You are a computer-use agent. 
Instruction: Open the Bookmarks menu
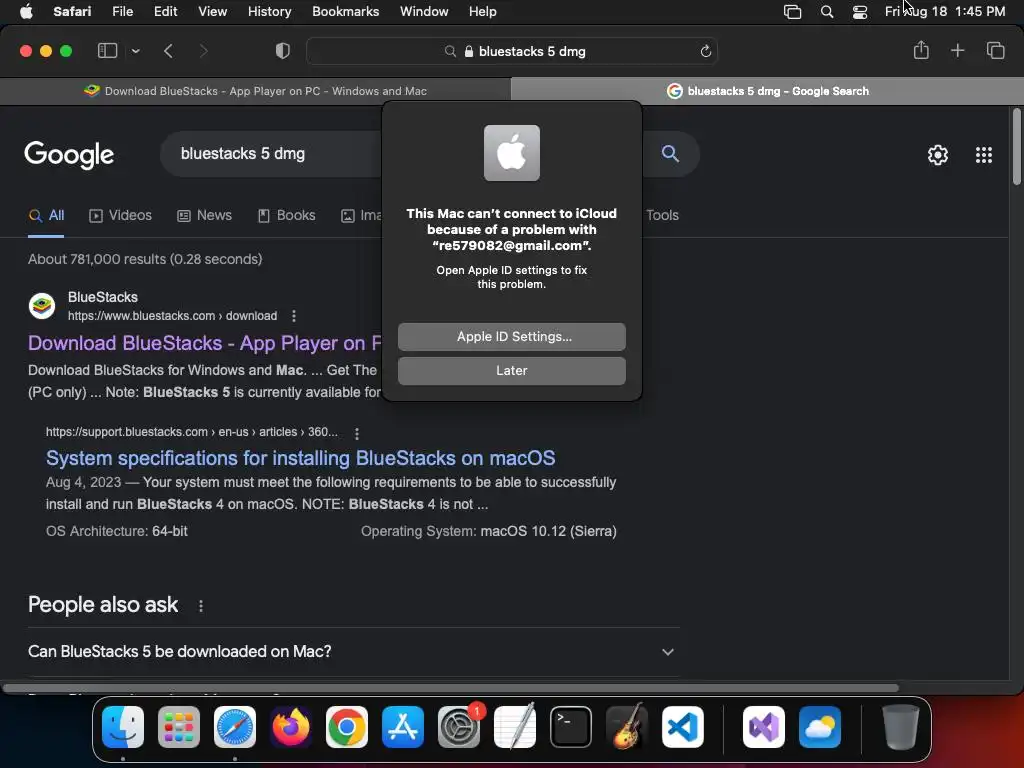(345, 11)
